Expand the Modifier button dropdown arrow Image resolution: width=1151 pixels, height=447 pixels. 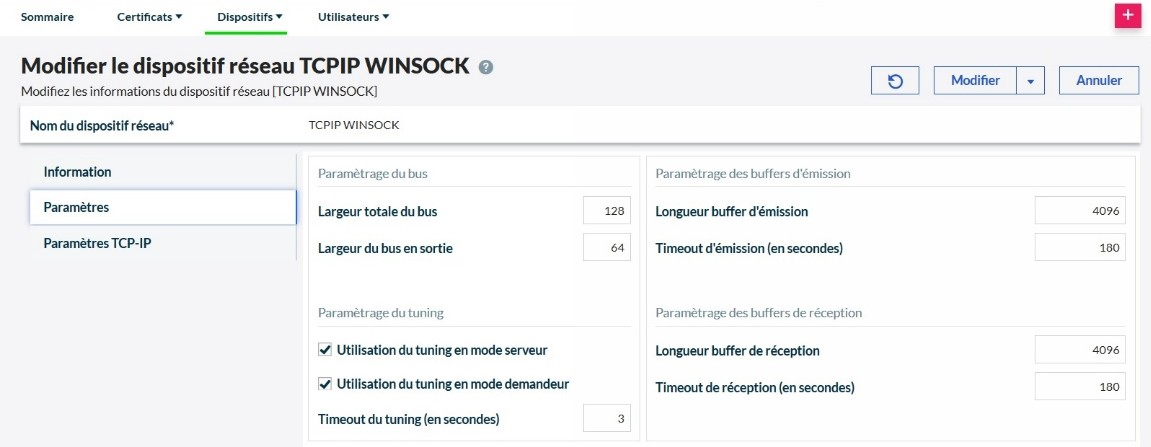point(1031,81)
